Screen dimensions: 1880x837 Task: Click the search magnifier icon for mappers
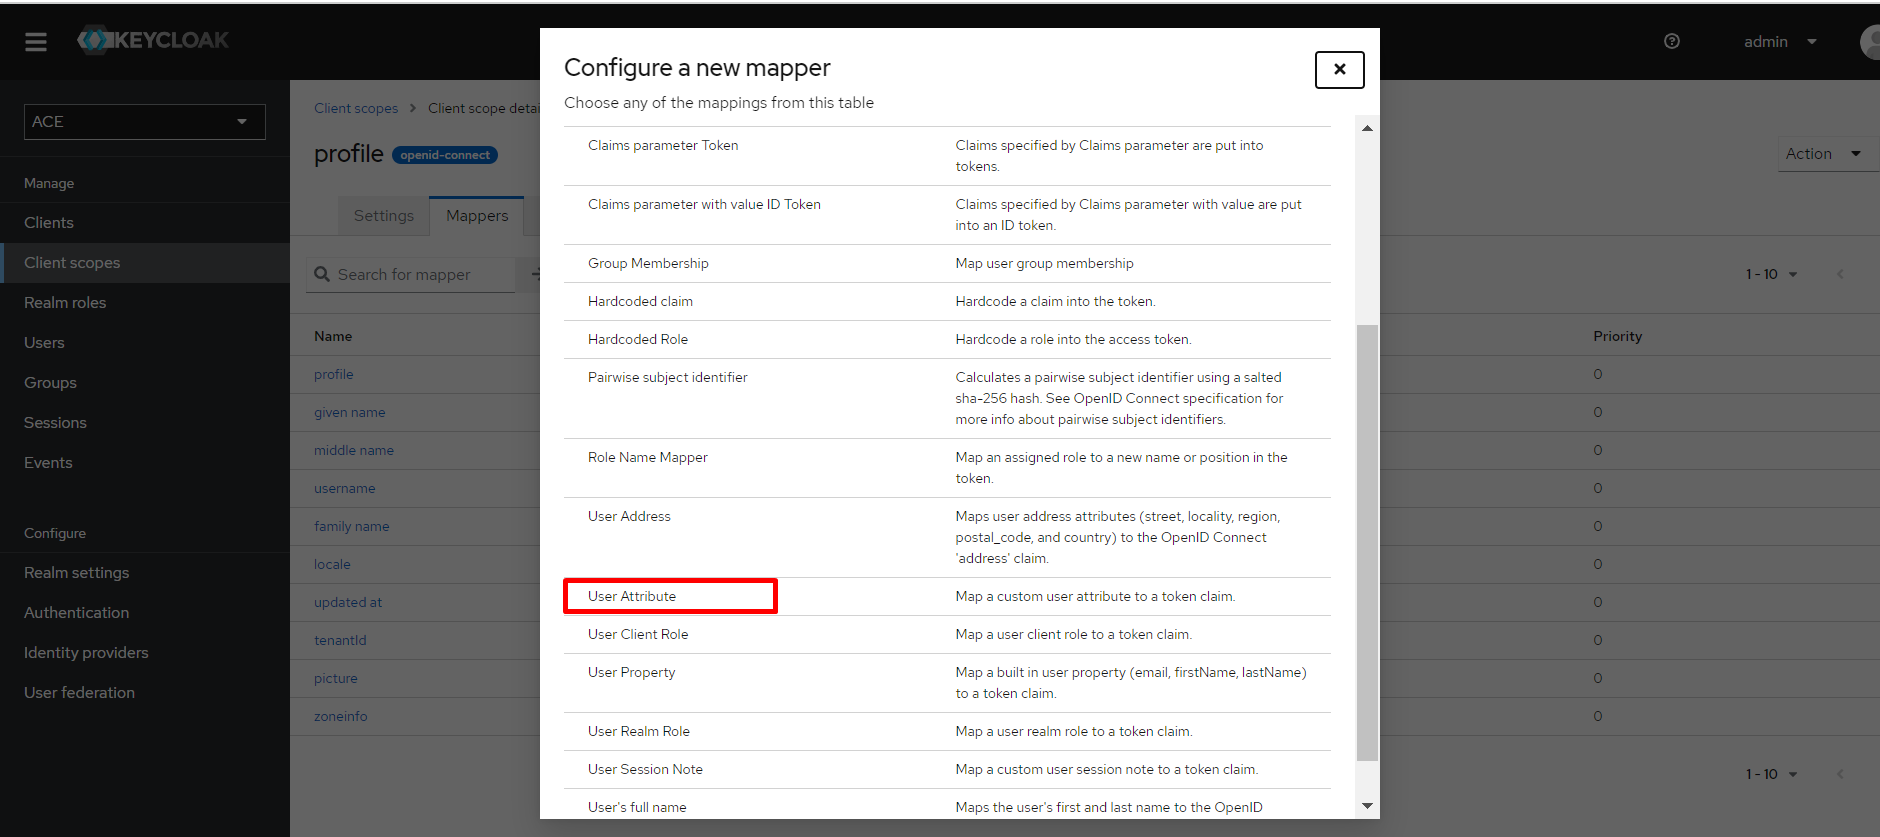(322, 274)
